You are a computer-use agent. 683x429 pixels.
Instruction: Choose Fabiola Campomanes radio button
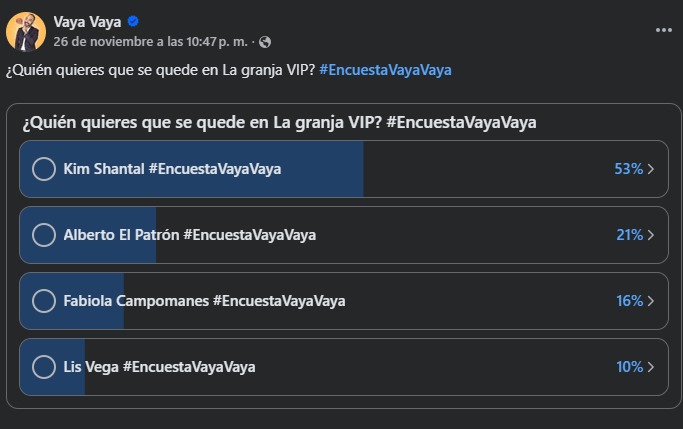pyautogui.click(x=44, y=301)
